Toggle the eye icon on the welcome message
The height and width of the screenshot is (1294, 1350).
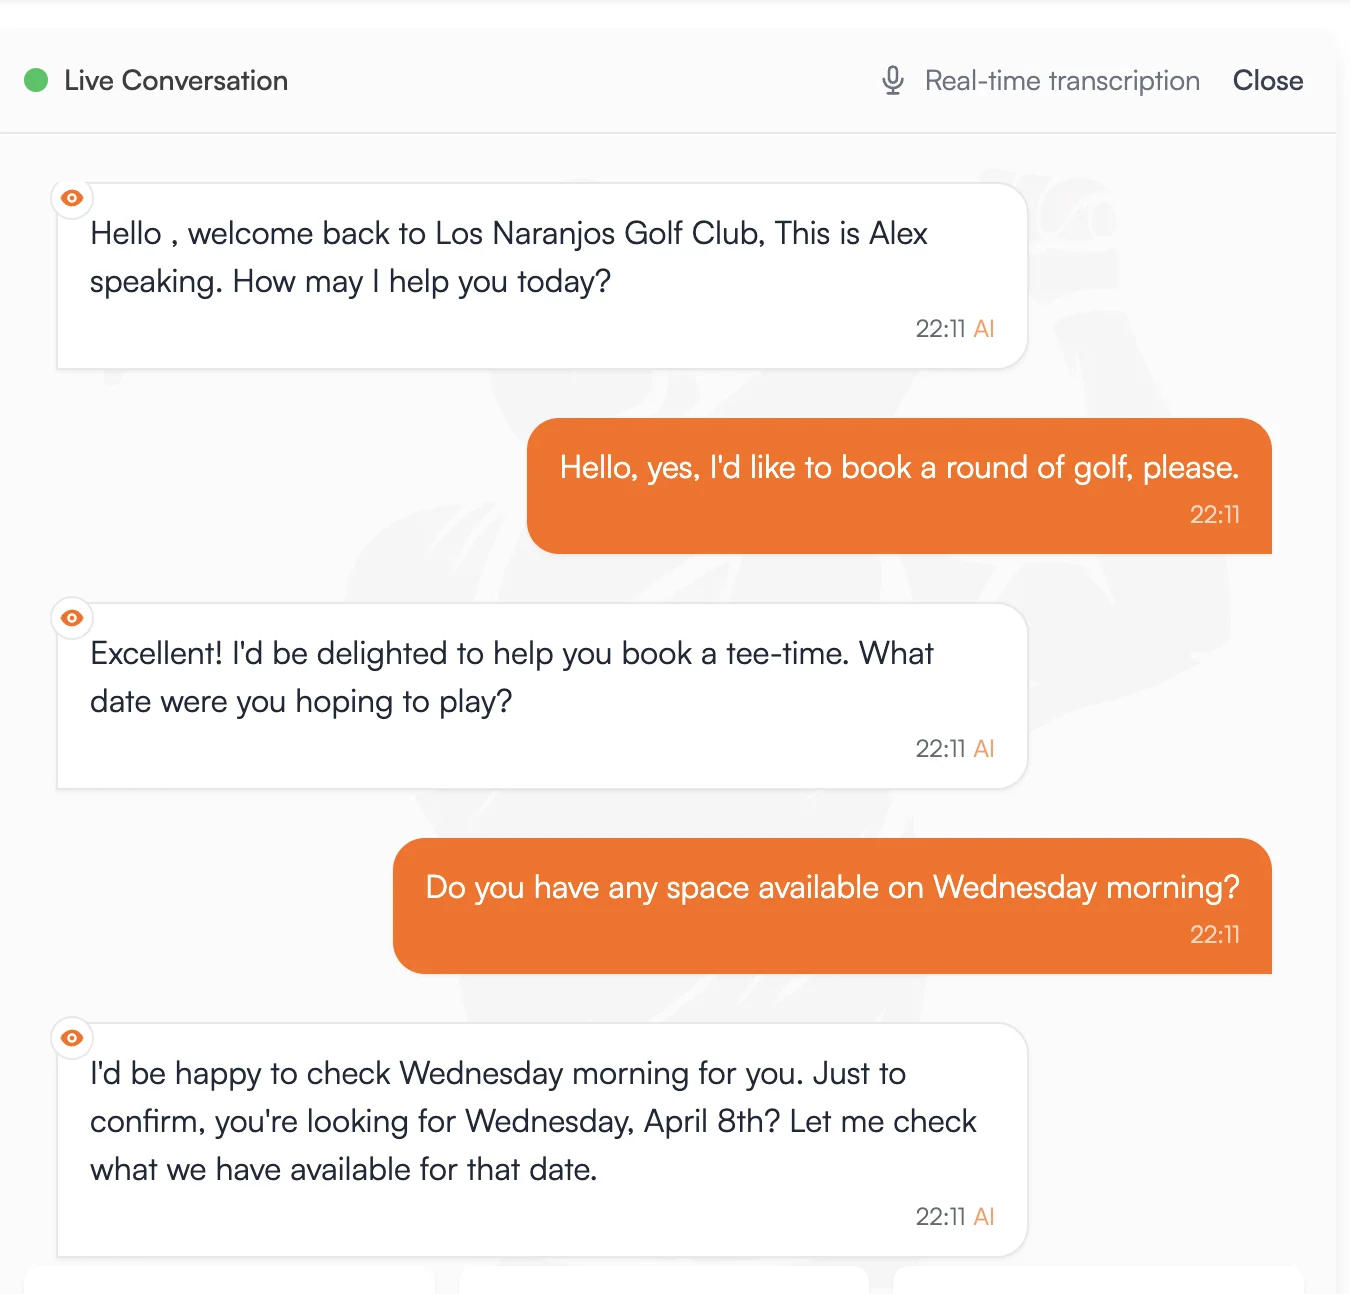coord(72,198)
